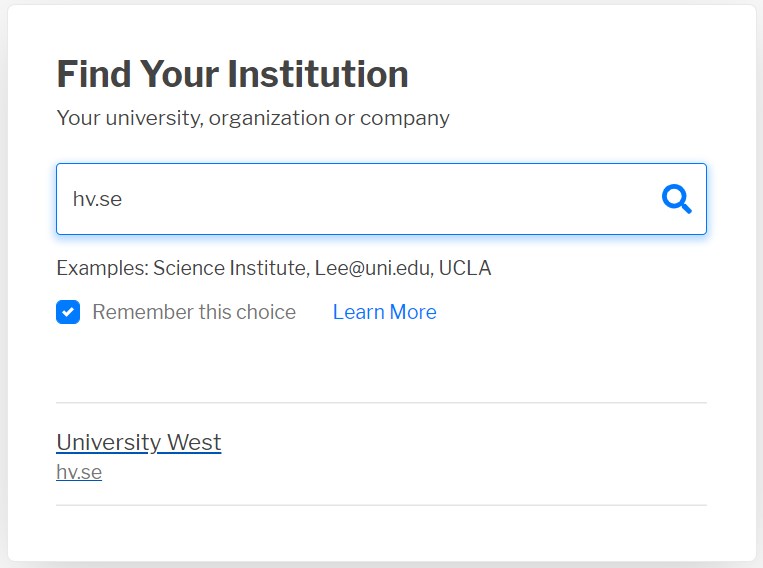This screenshot has width=763, height=568.
Task: Submit the institution search via search icon
Action: point(677,199)
